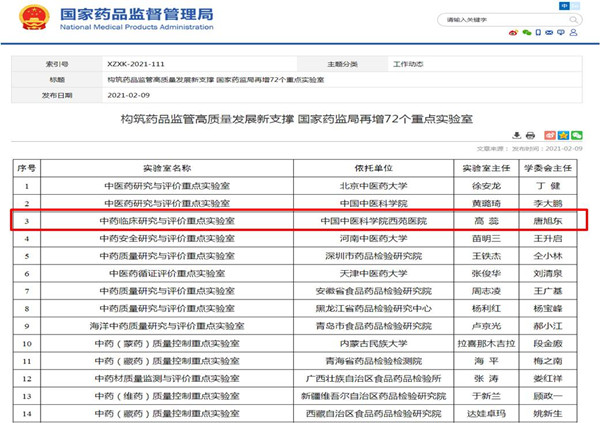Image resolution: width=600 pixels, height=423 pixels.
Task: Click the mobile phone icon in header
Action: pyautogui.click(x=537, y=33)
